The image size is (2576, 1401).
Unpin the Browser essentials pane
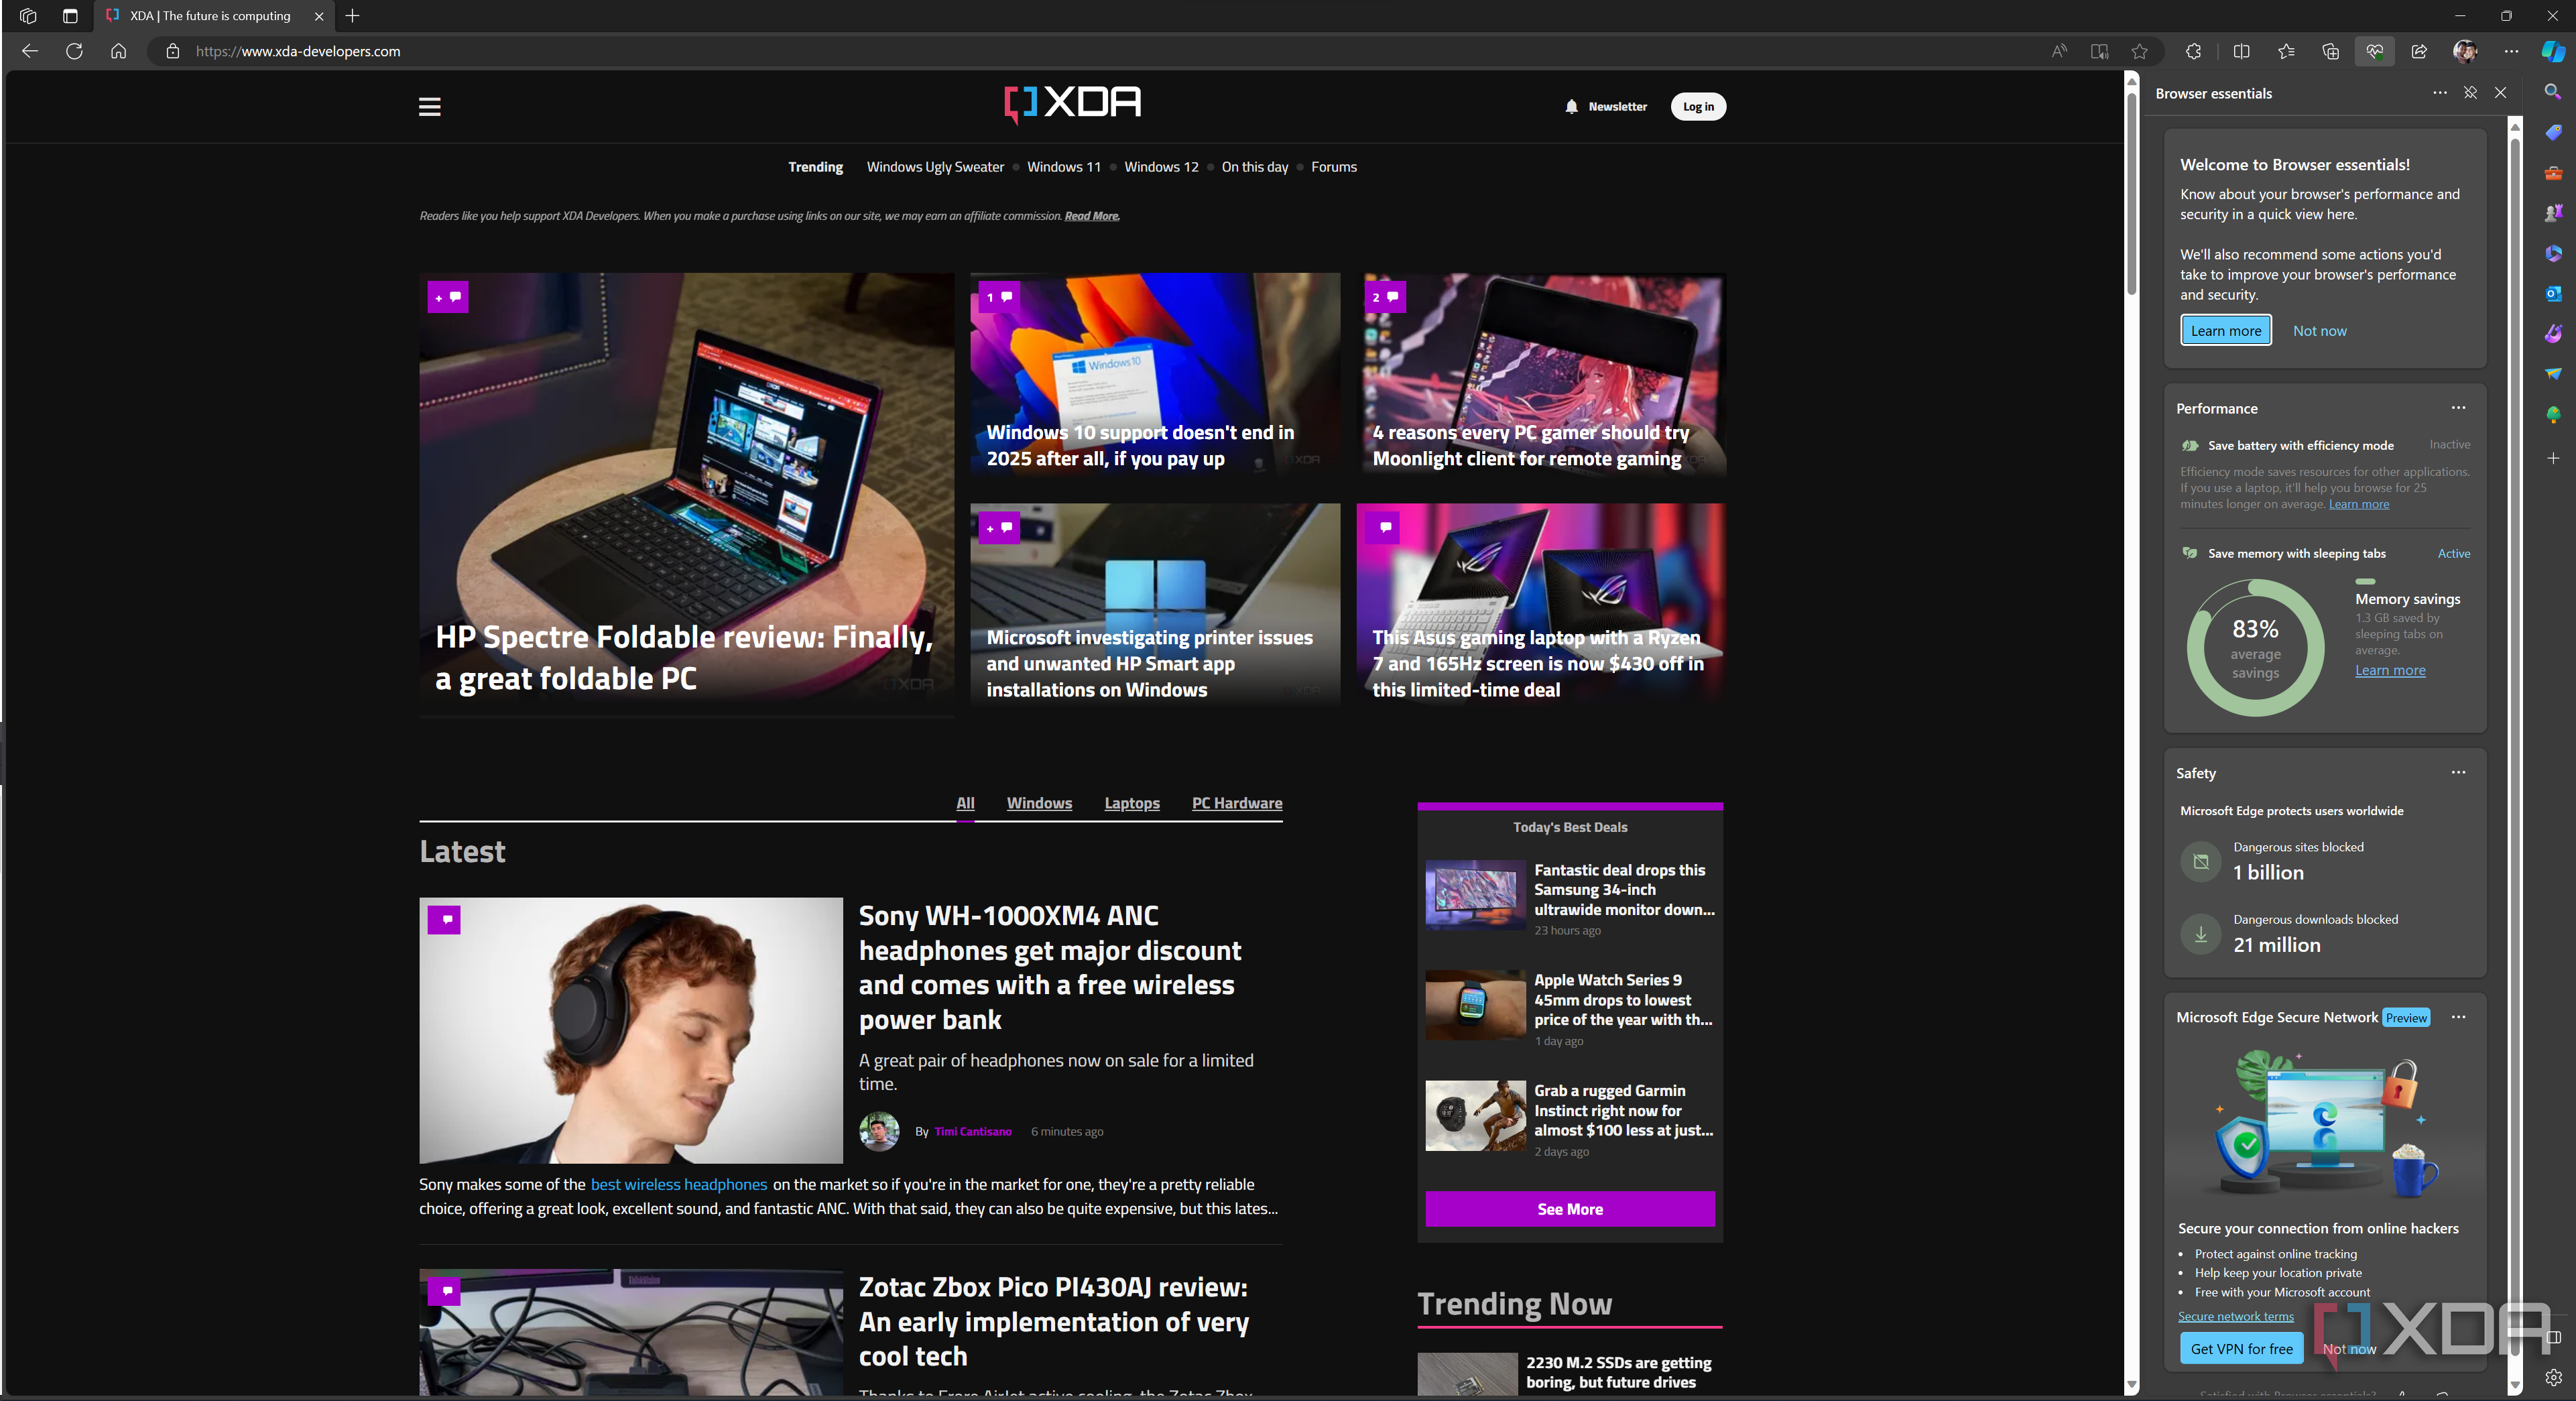[2470, 92]
